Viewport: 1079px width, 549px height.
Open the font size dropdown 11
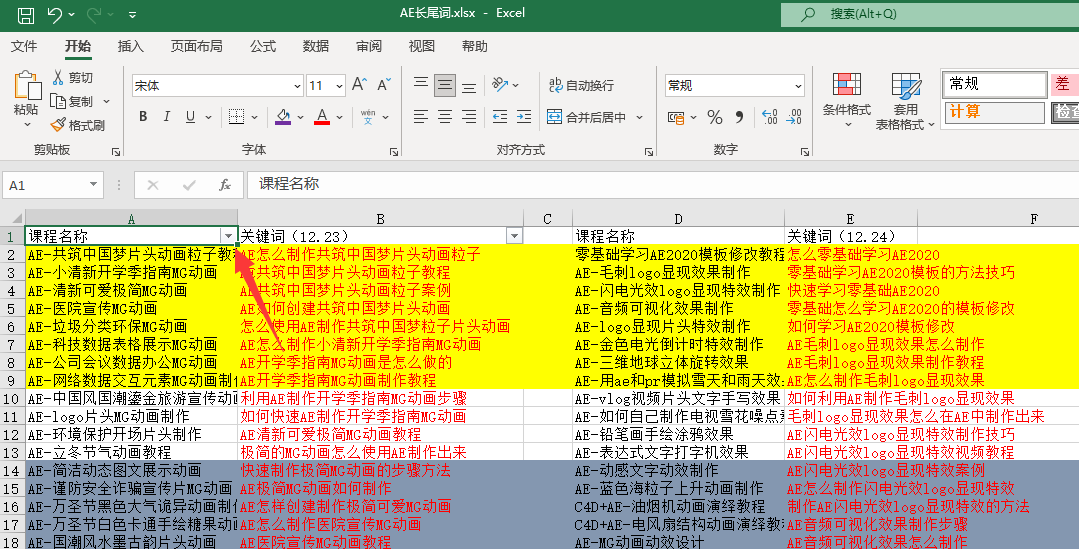(339, 86)
